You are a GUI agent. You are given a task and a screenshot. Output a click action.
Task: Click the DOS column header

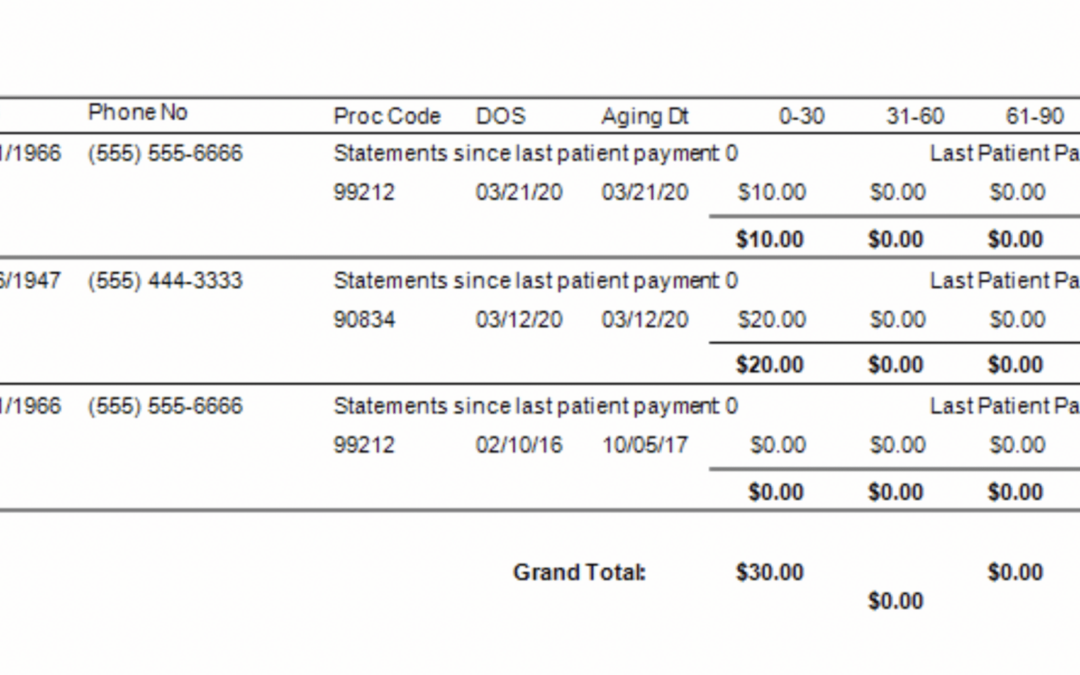(501, 116)
